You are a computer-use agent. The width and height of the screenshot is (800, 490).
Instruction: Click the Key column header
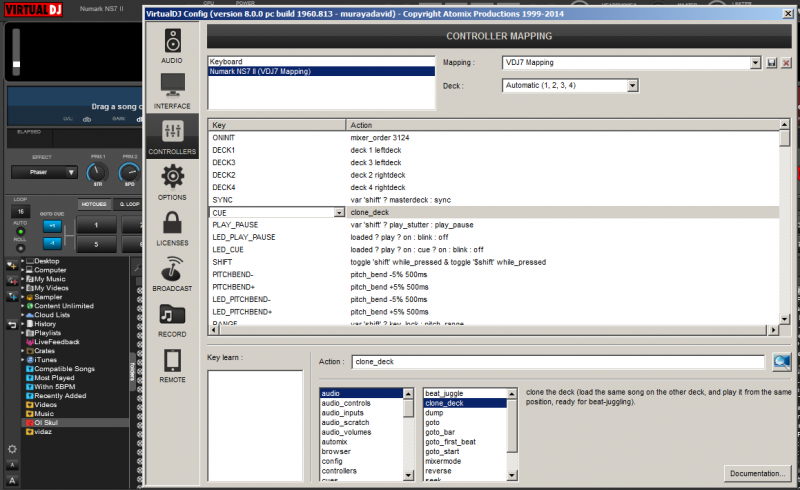tap(277, 125)
